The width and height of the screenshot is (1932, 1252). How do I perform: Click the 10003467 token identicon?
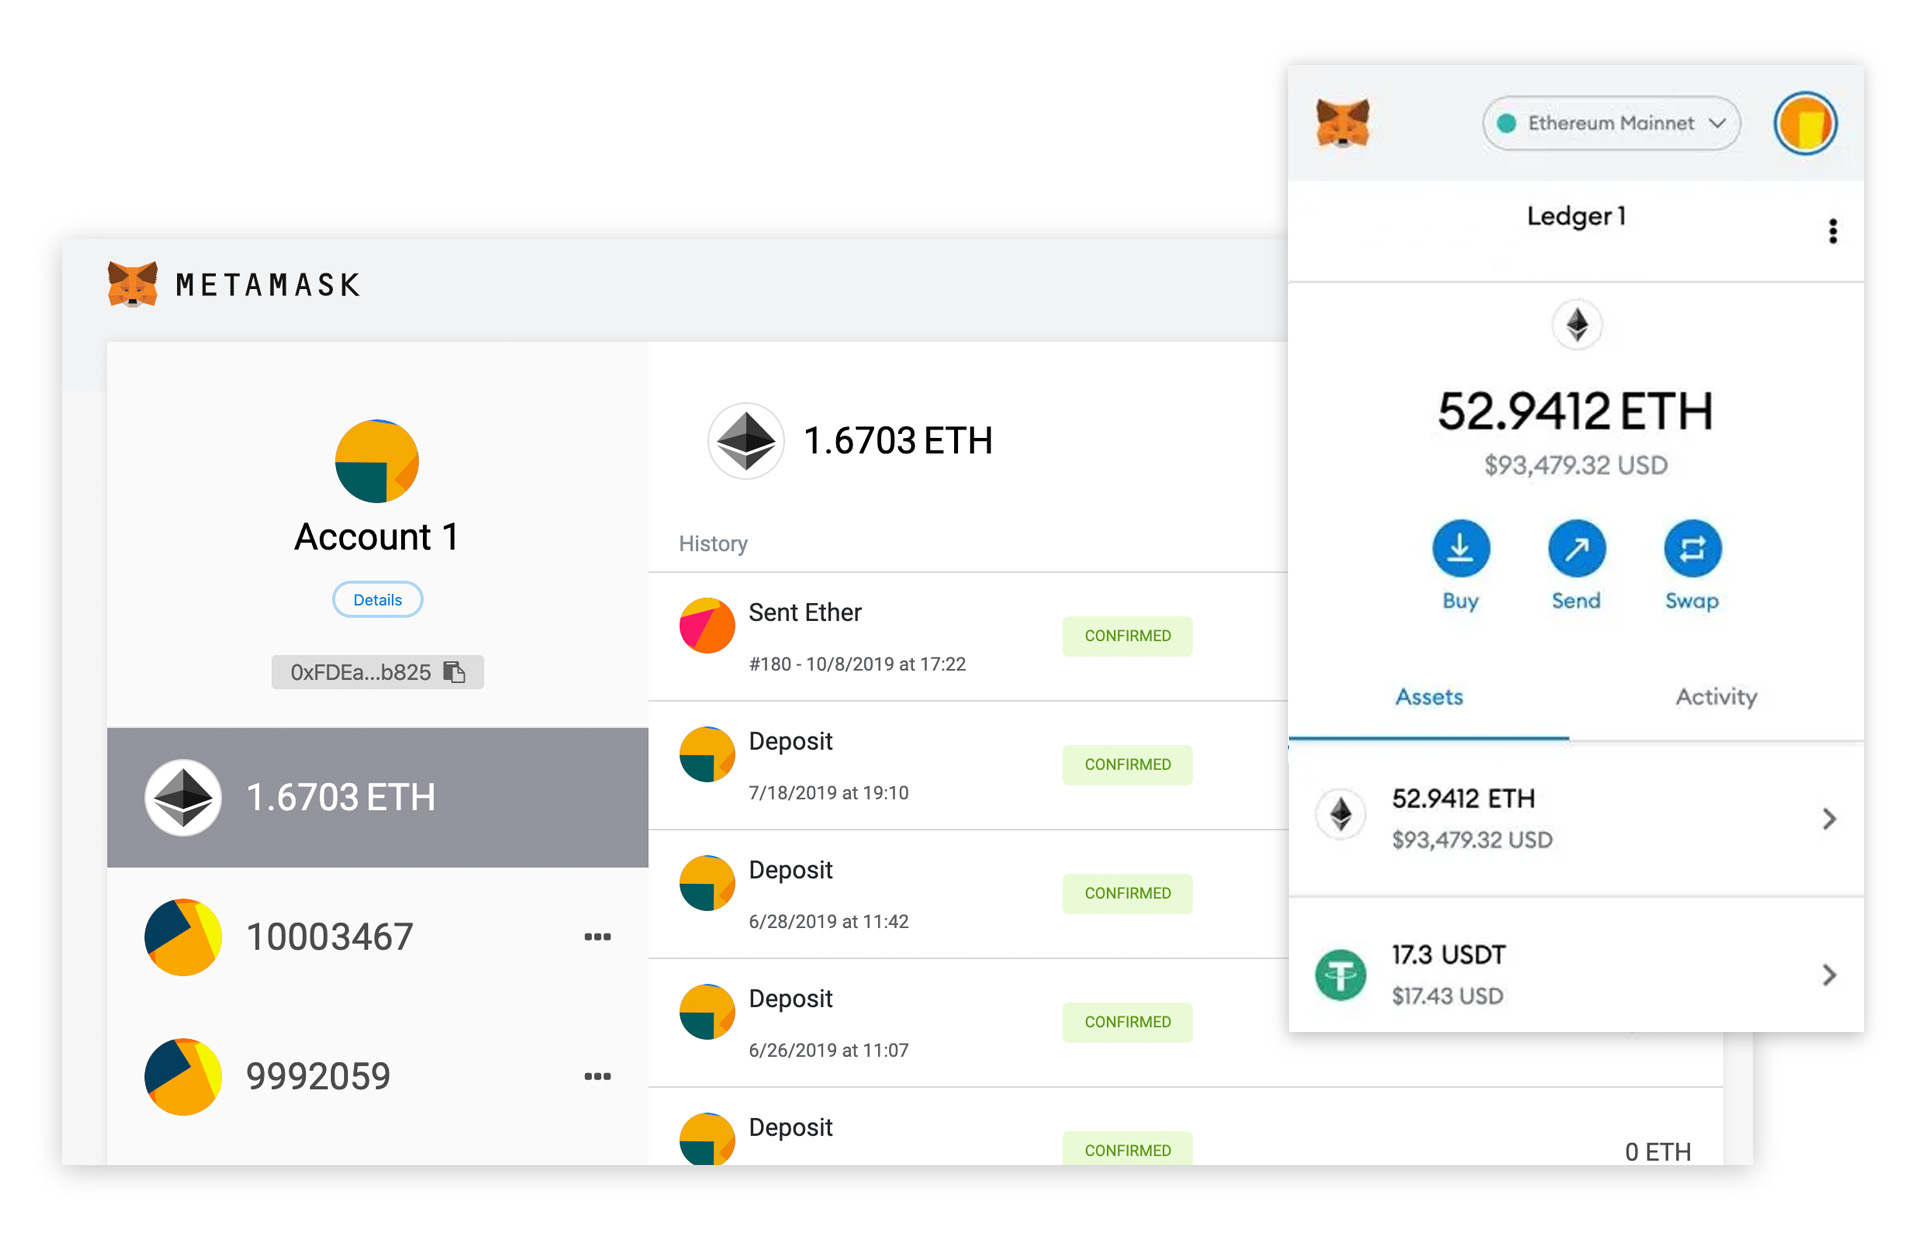pos(182,937)
